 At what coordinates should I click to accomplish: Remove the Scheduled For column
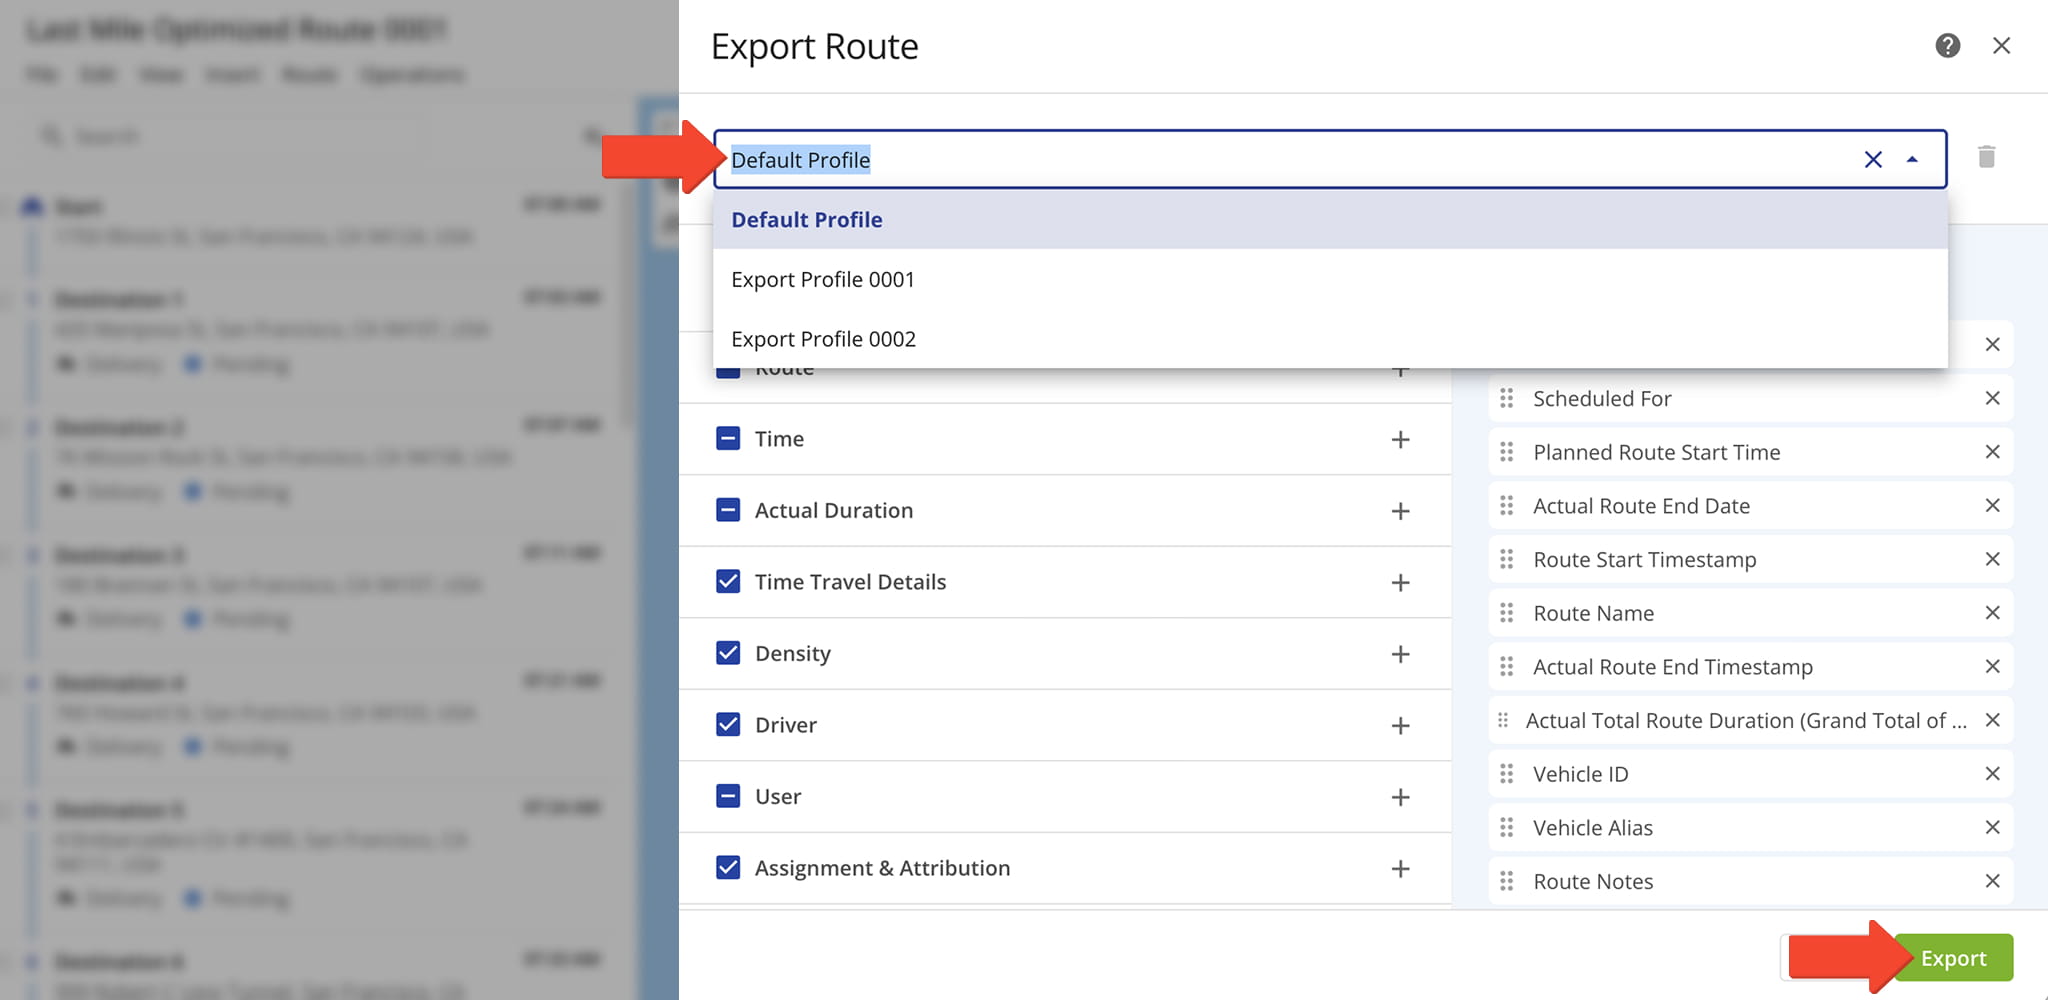[1992, 398]
